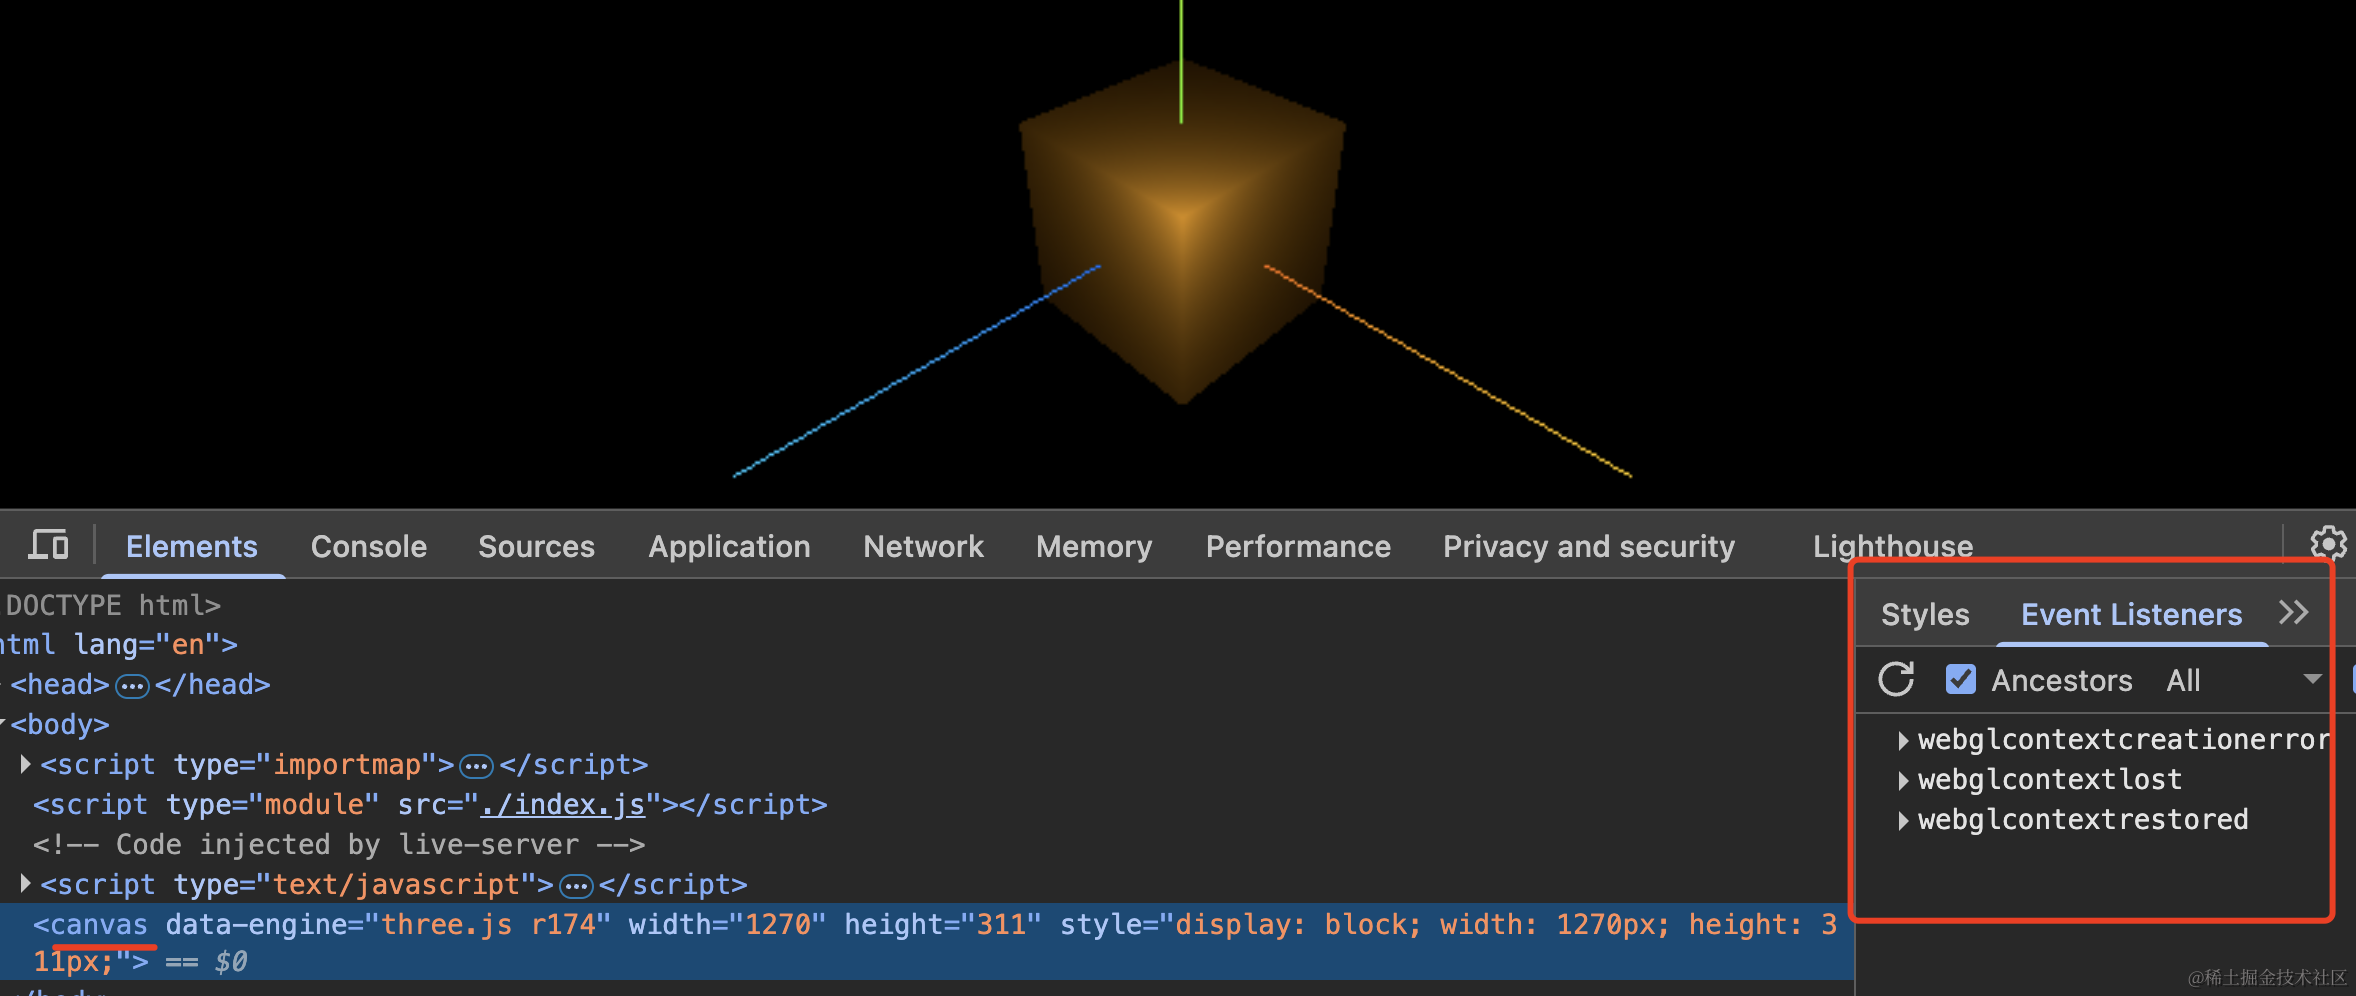Image resolution: width=2356 pixels, height=996 pixels.
Task: Toggle the device toolbar icon
Action: click(x=48, y=545)
